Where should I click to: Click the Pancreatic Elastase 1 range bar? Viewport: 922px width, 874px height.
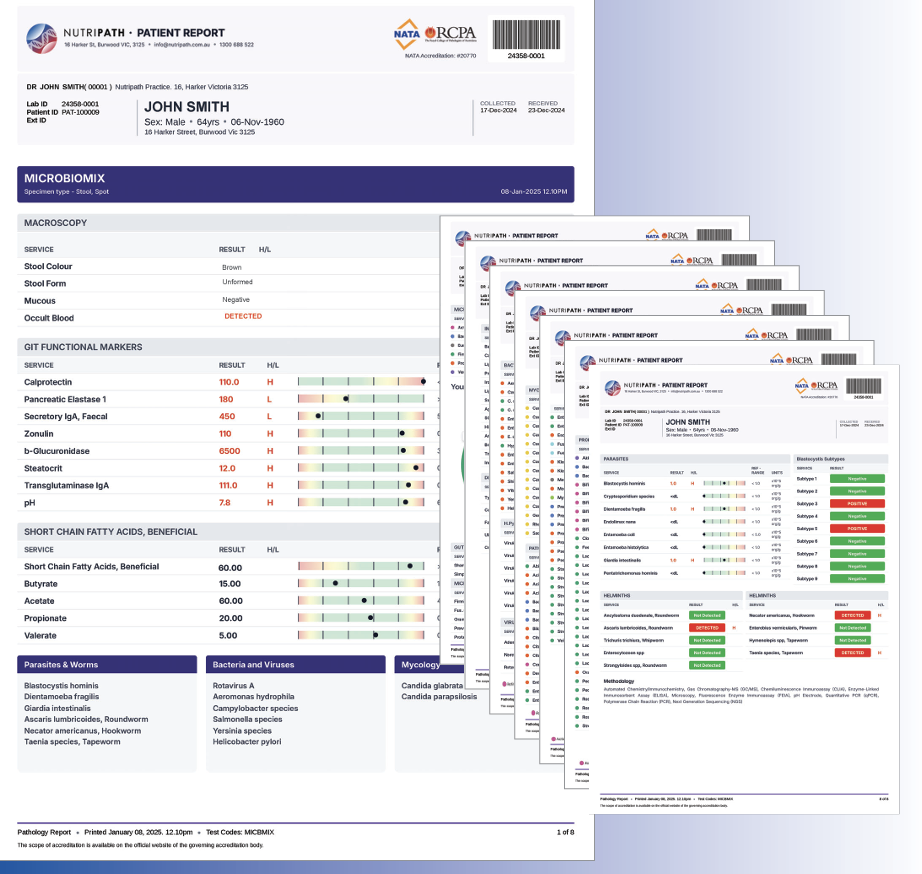(x=361, y=399)
